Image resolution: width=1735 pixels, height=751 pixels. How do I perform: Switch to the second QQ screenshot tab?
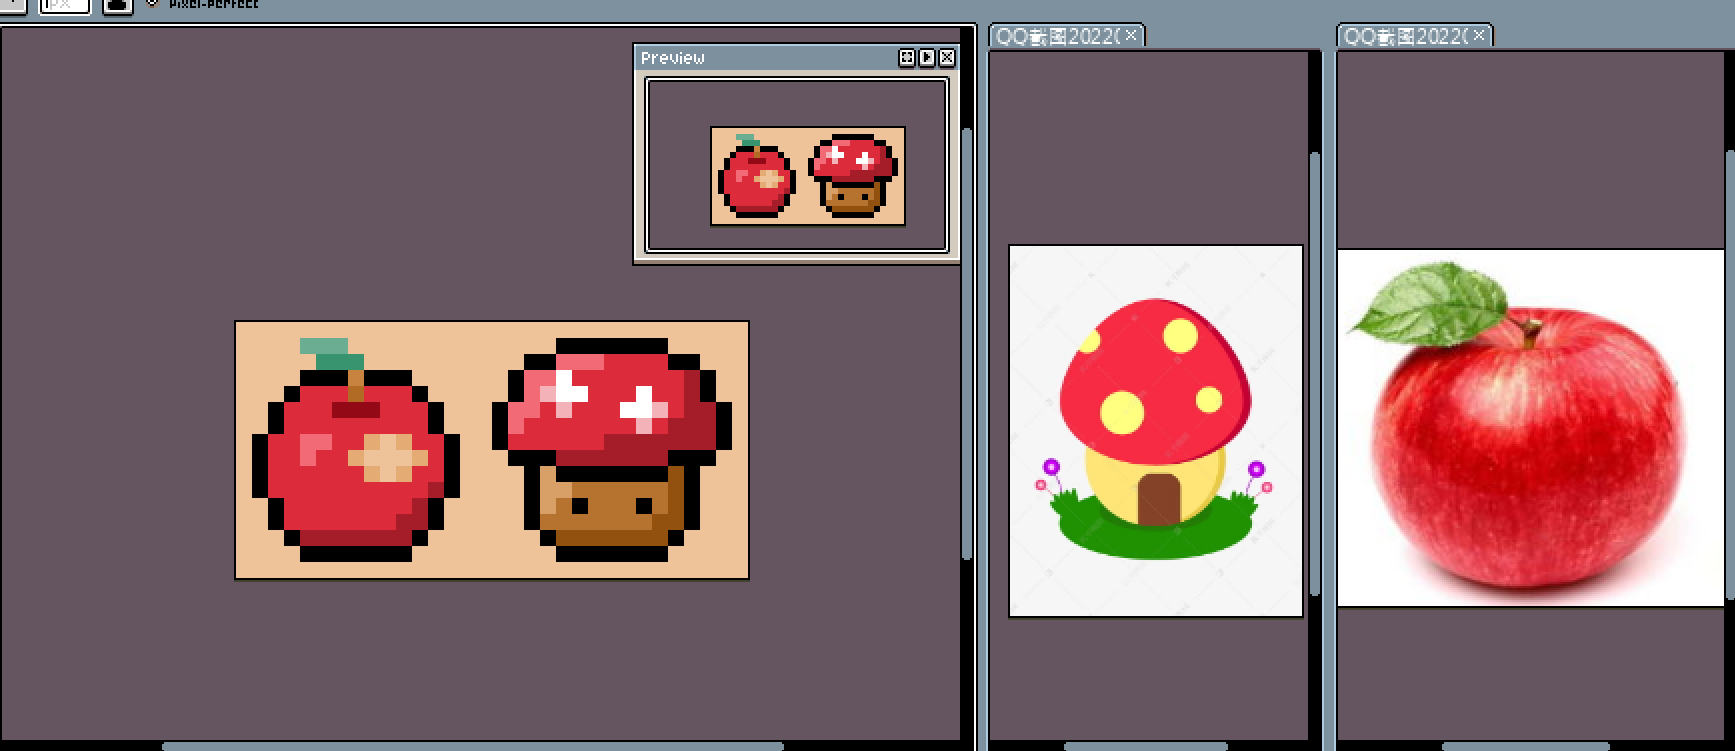1404,37
